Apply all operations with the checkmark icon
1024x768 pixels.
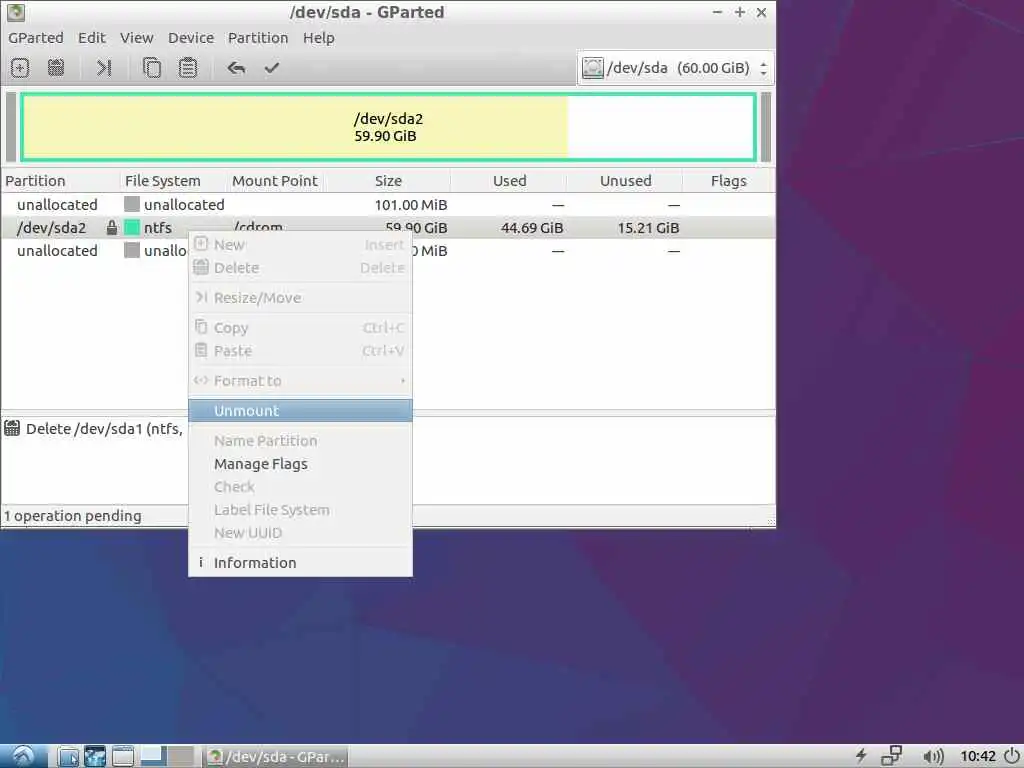(x=272, y=68)
